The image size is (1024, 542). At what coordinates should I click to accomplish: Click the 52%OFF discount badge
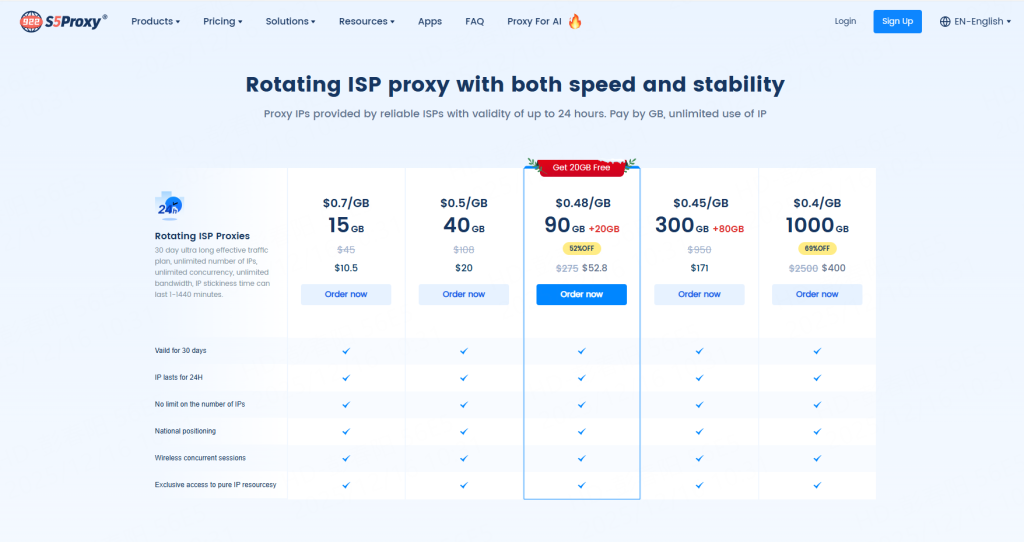581,248
